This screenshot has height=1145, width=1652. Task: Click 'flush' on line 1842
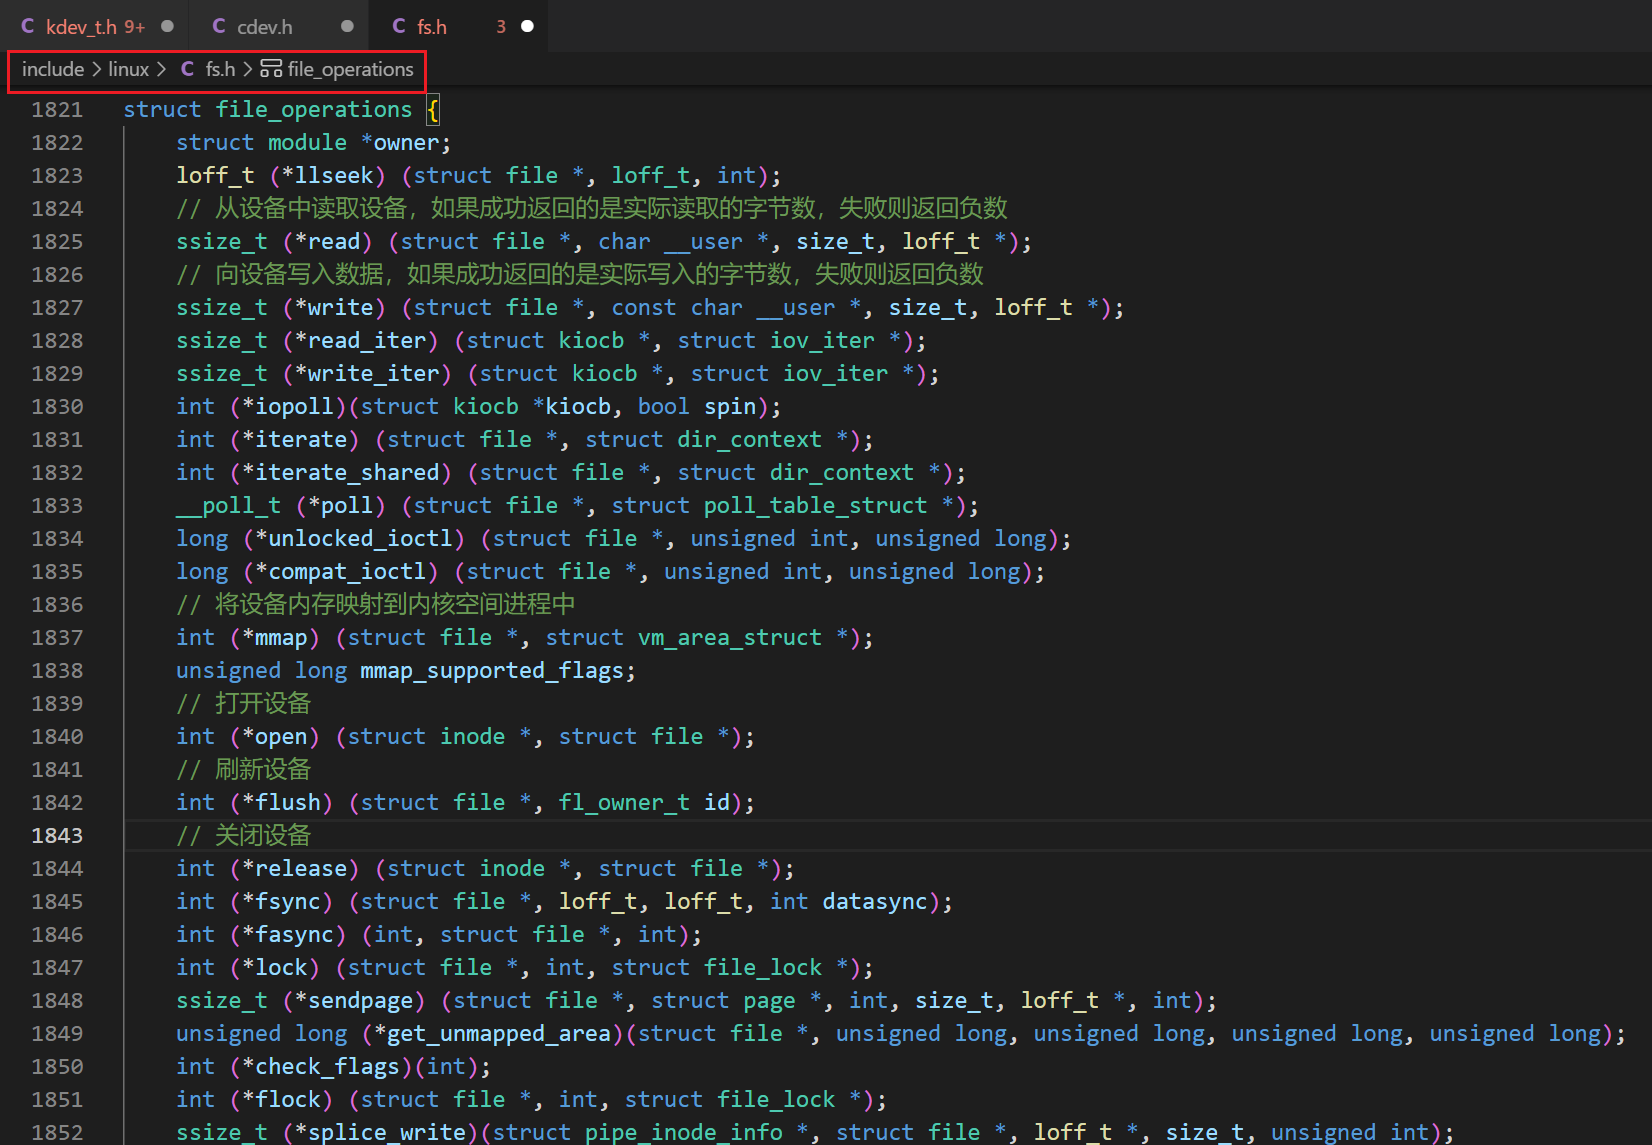pos(288,803)
